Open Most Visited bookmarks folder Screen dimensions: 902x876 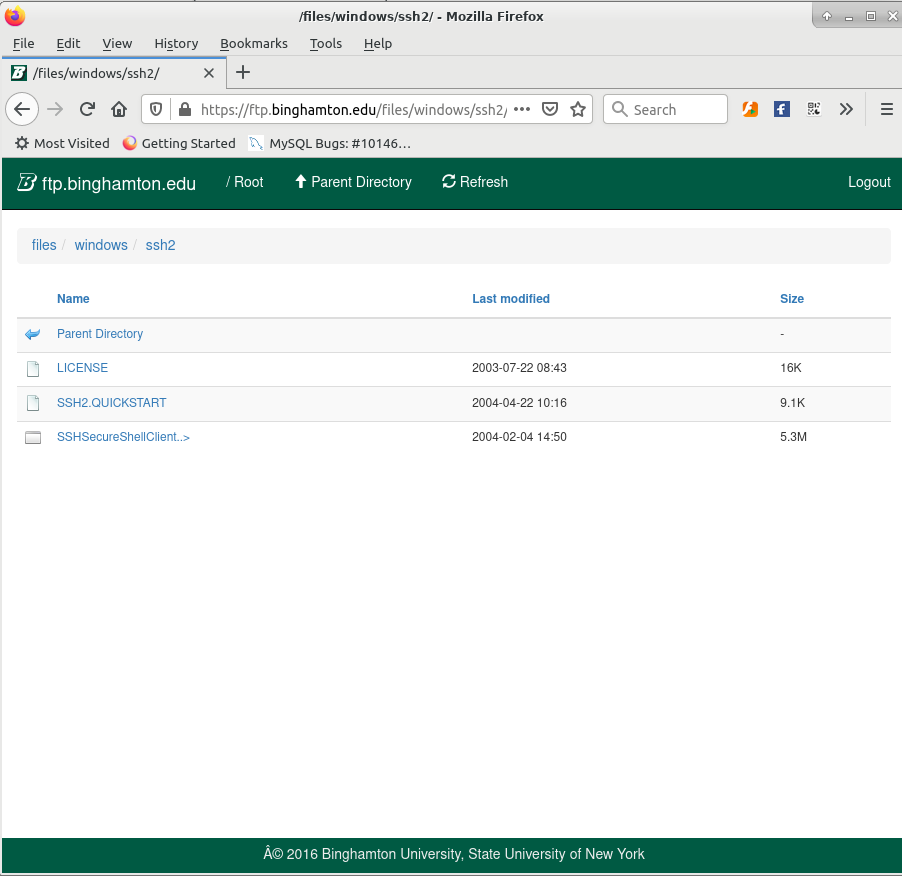coord(62,143)
